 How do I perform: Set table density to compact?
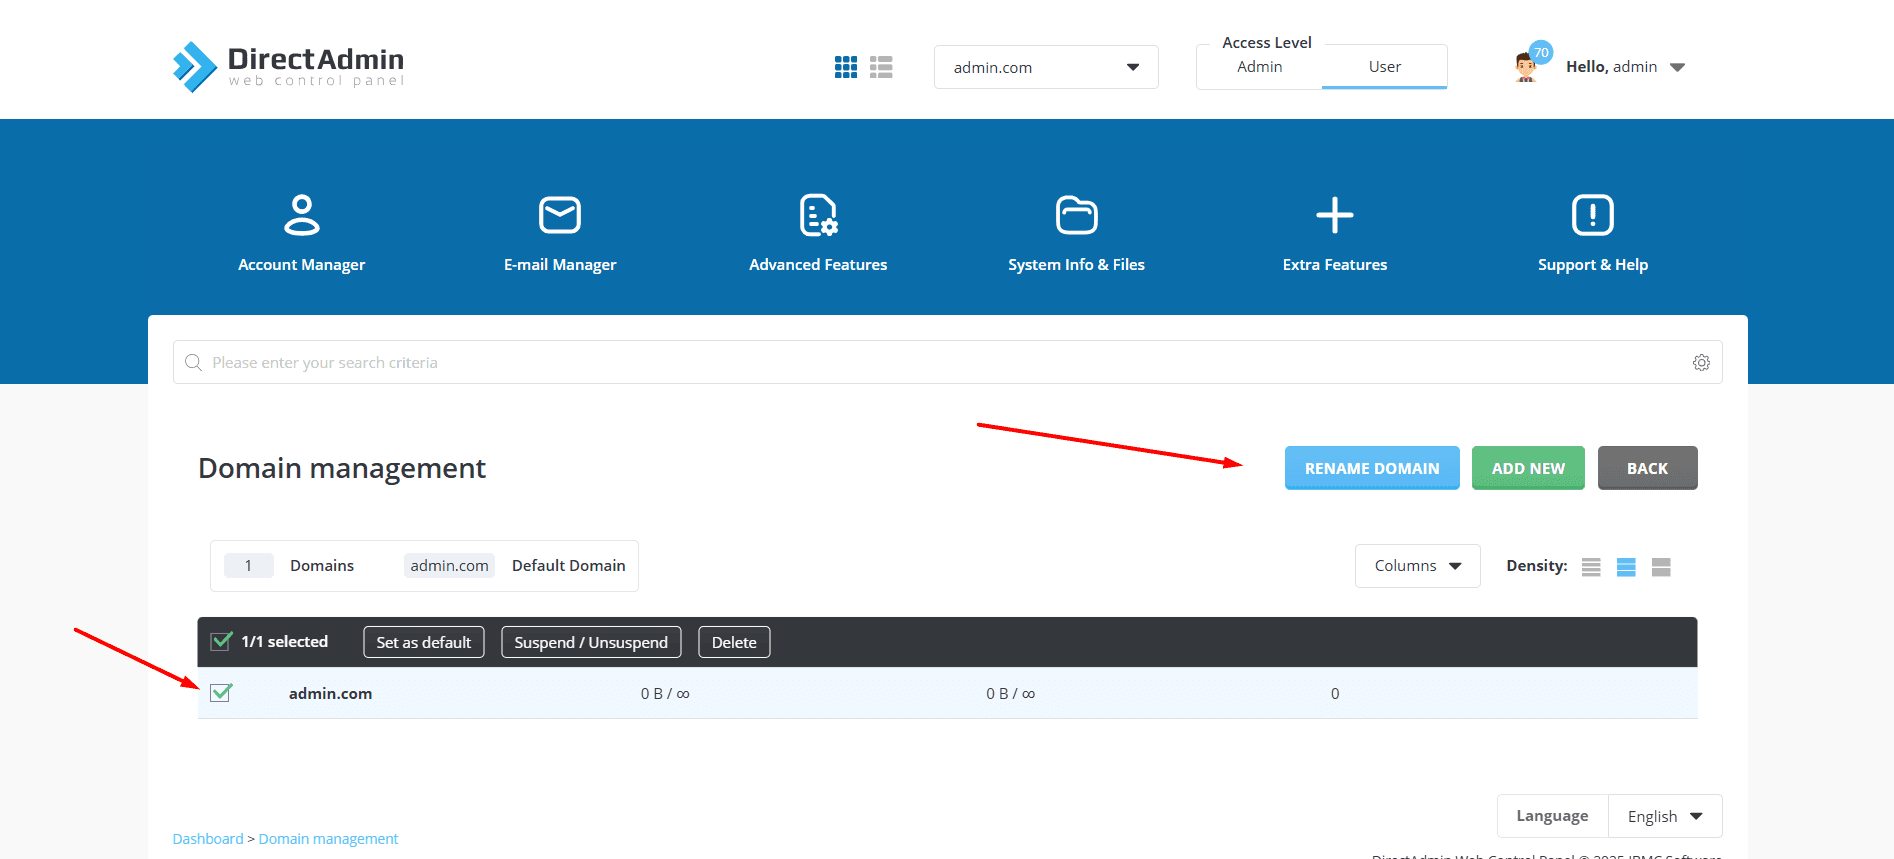(1591, 567)
